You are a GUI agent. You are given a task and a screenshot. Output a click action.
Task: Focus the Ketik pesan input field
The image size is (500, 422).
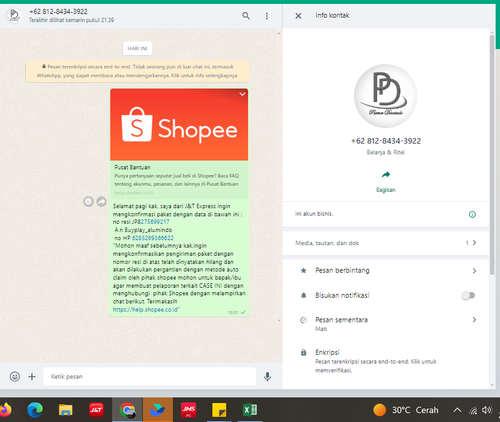[149, 377]
